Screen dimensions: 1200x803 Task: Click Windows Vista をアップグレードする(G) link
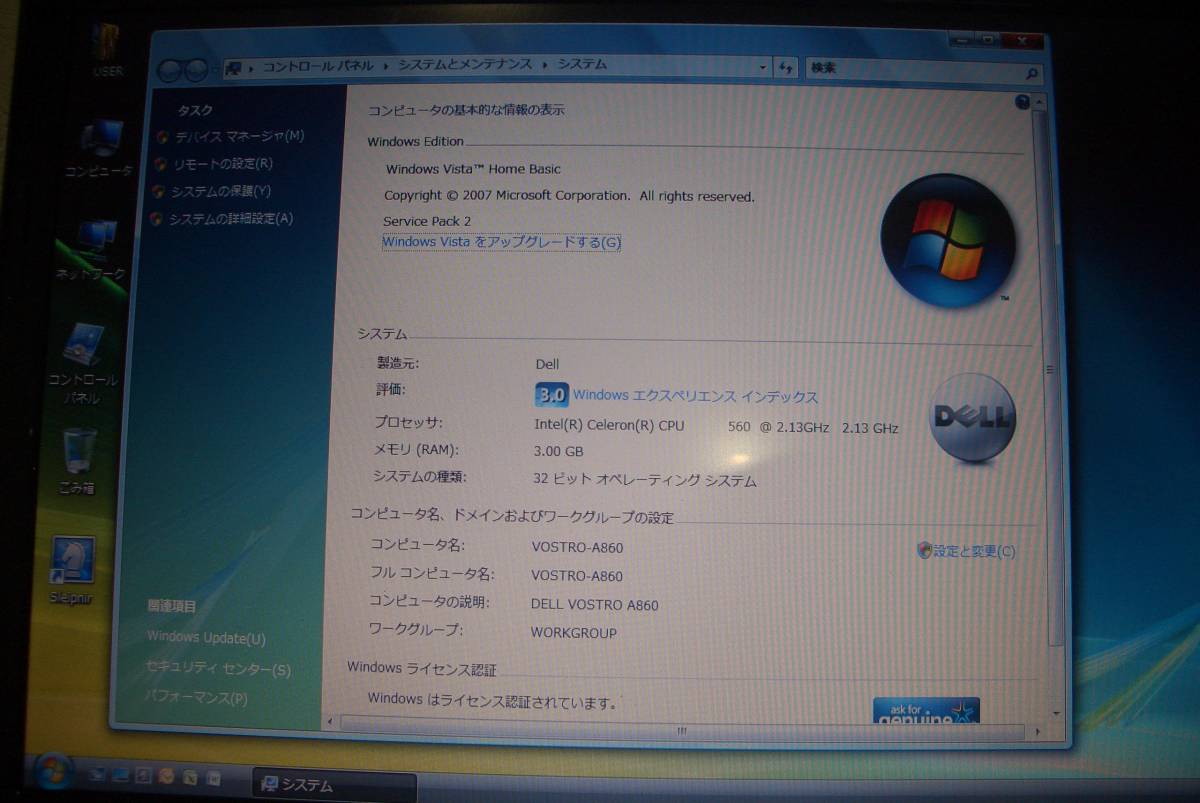click(502, 242)
